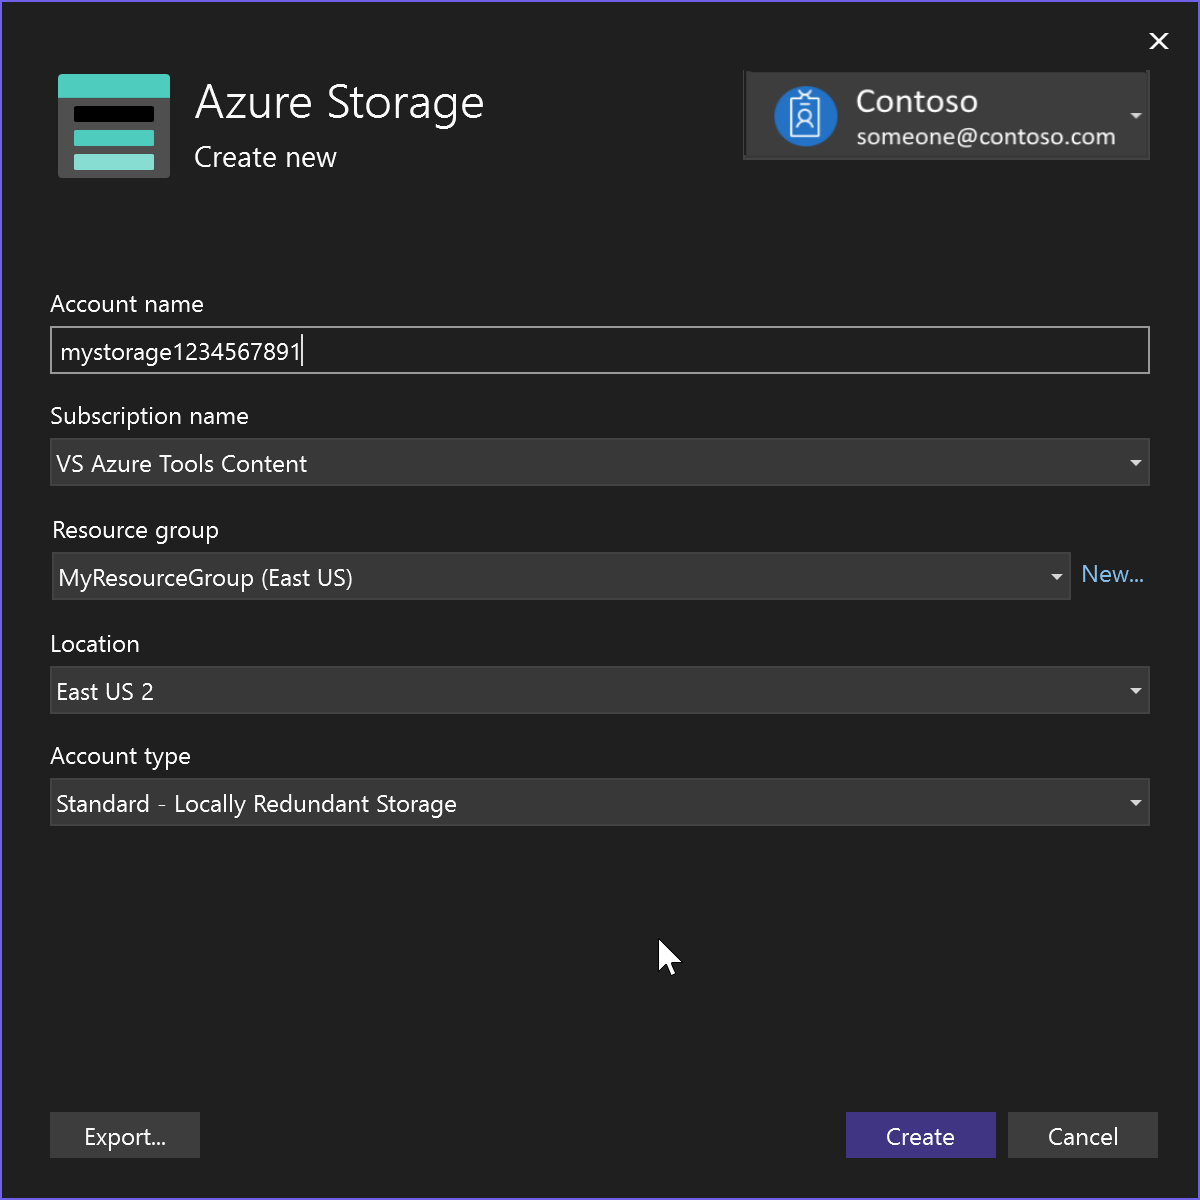Click Standard - Locally Redundant Storage value

coord(256,803)
